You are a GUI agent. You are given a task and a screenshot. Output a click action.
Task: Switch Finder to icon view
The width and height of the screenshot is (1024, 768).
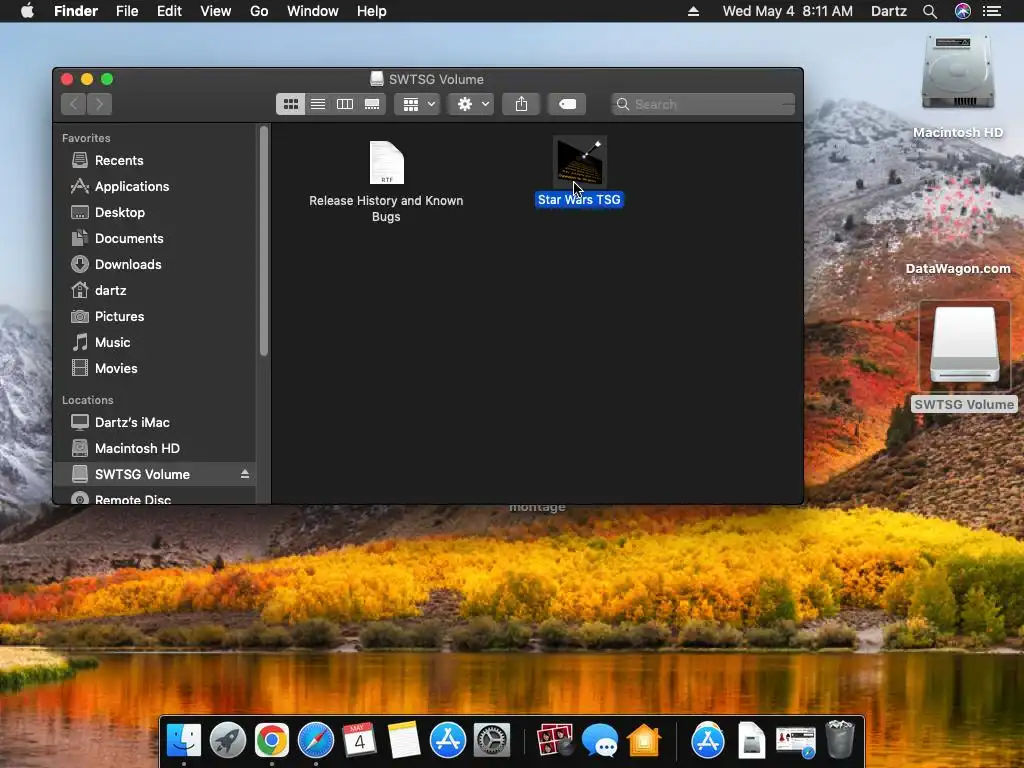click(291, 104)
